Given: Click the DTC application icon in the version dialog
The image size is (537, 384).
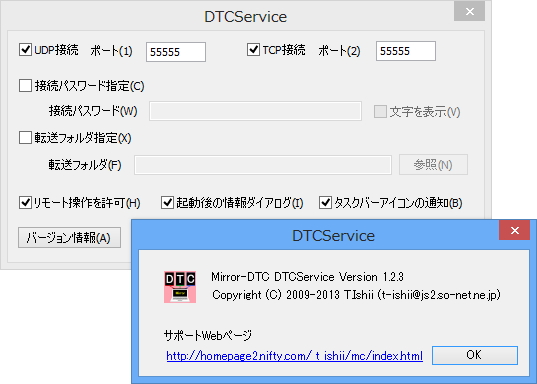Looking at the screenshot, I should [180, 287].
